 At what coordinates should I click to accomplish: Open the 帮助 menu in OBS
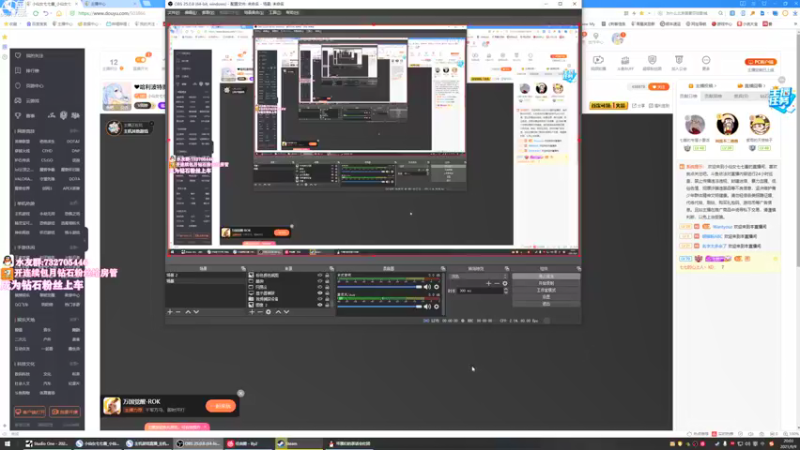pyautogui.click(x=292, y=12)
